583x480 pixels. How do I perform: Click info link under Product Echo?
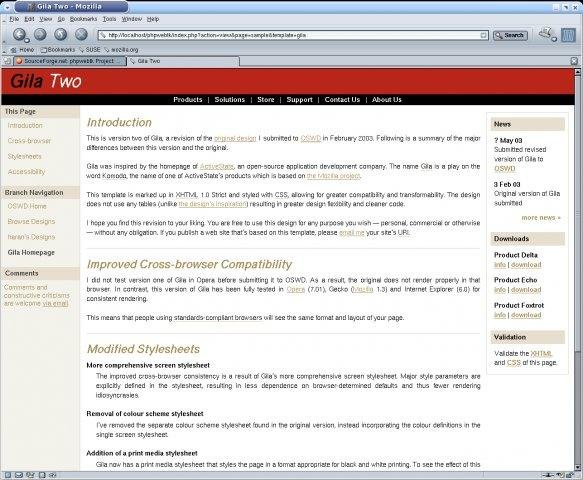pyautogui.click(x=500, y=290)
